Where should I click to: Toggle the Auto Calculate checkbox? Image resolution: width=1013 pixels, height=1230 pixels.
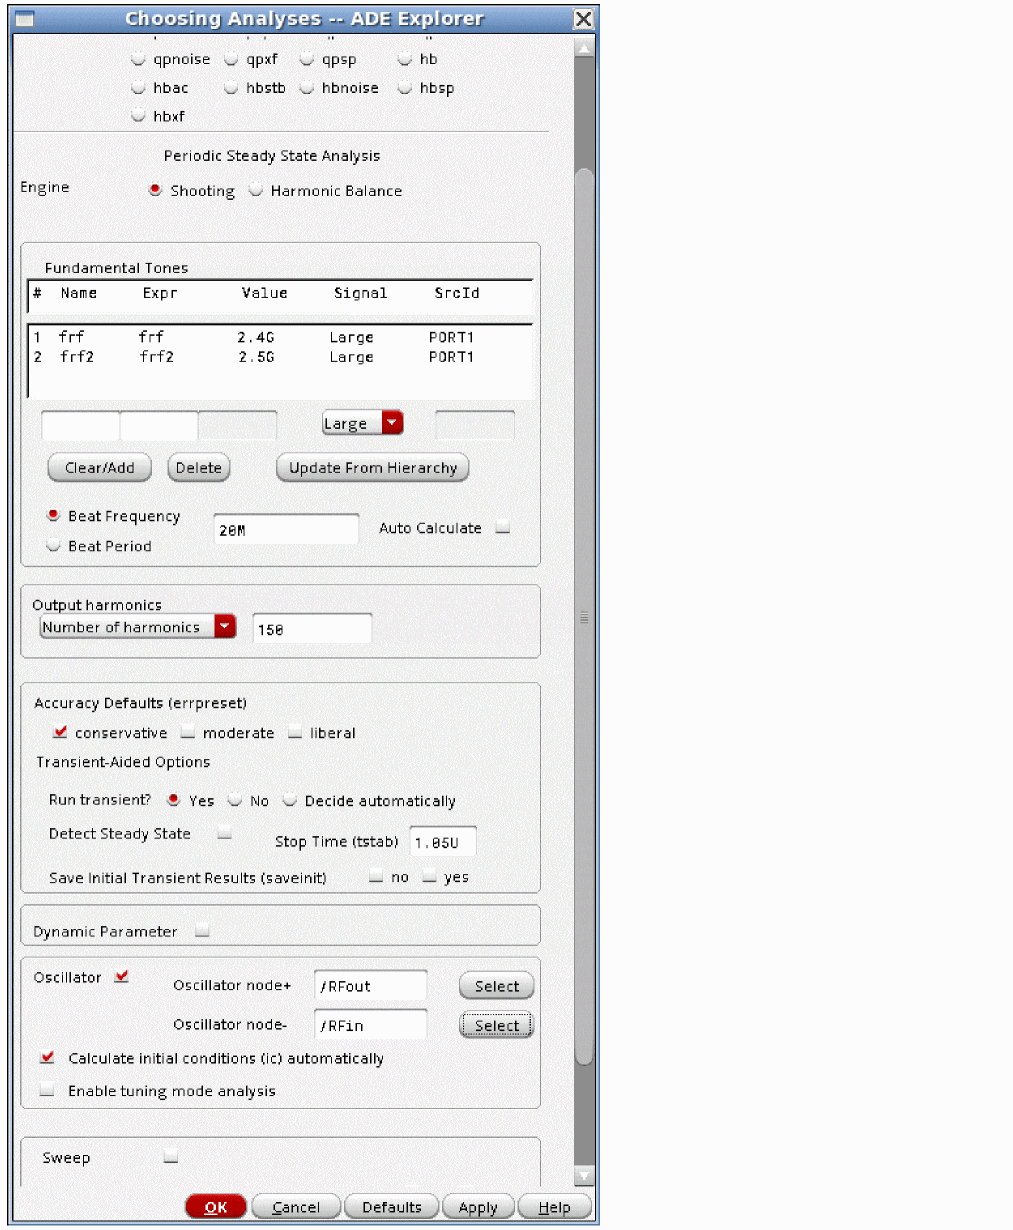pyautogui.click(x=503, y=527)
